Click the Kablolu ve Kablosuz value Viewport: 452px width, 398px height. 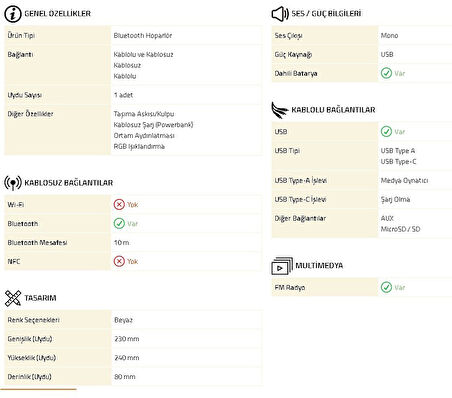tap(143, 54)
